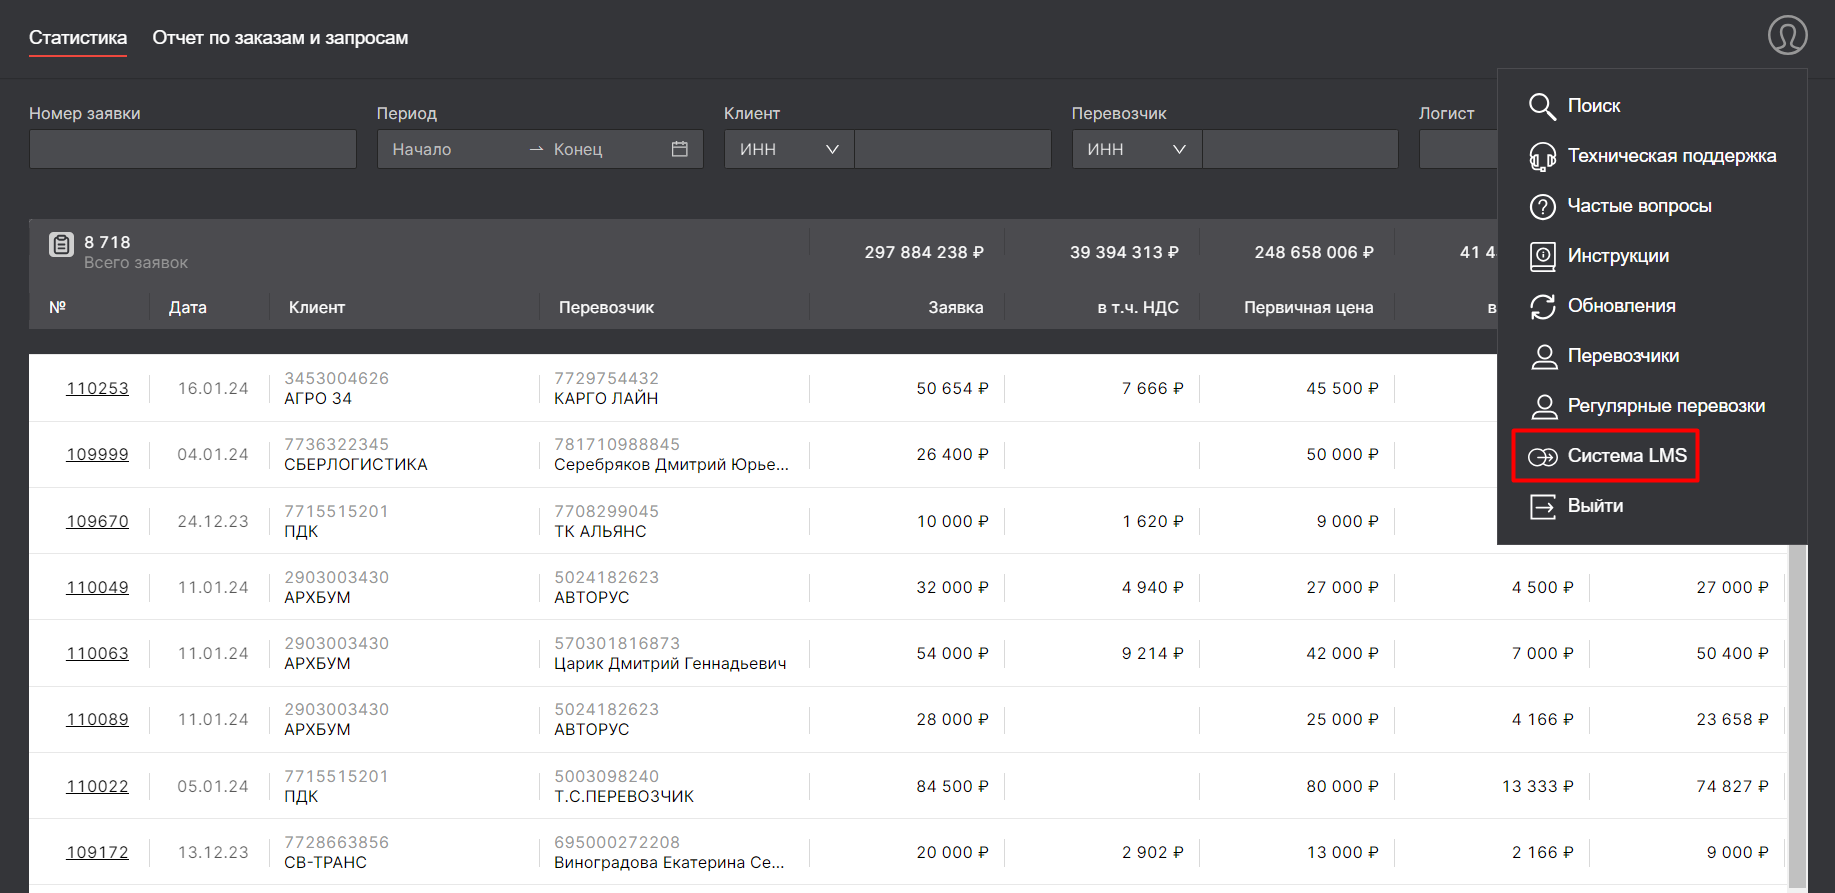Viewport: 1835px width, 893px height.
Task: Click the 248 658 006 ₽ total
Action: 1314,252
